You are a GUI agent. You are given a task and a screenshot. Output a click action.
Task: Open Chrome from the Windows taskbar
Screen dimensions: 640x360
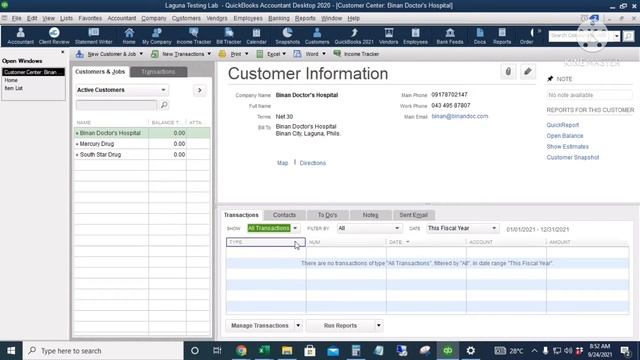coord(241,351)
